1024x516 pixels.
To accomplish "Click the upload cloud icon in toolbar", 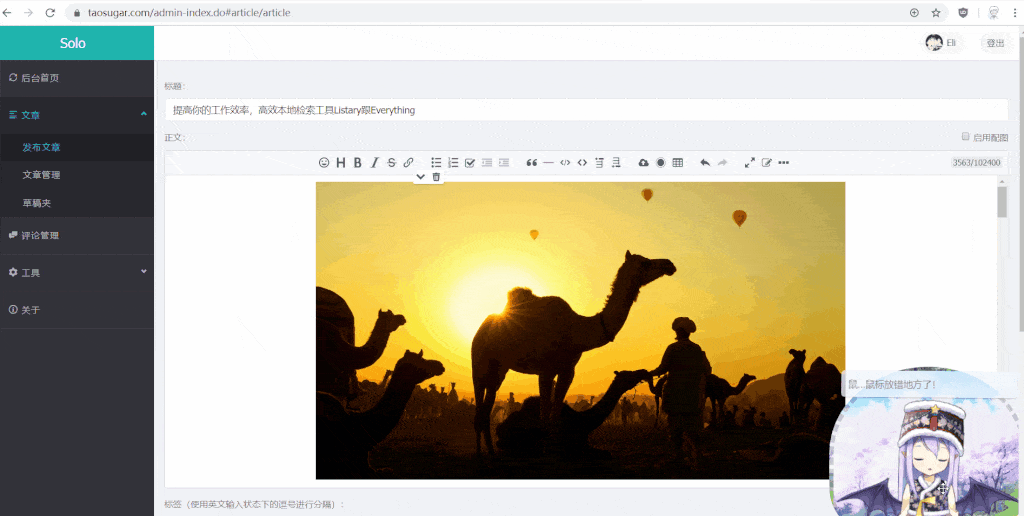I will coord(643,163).
